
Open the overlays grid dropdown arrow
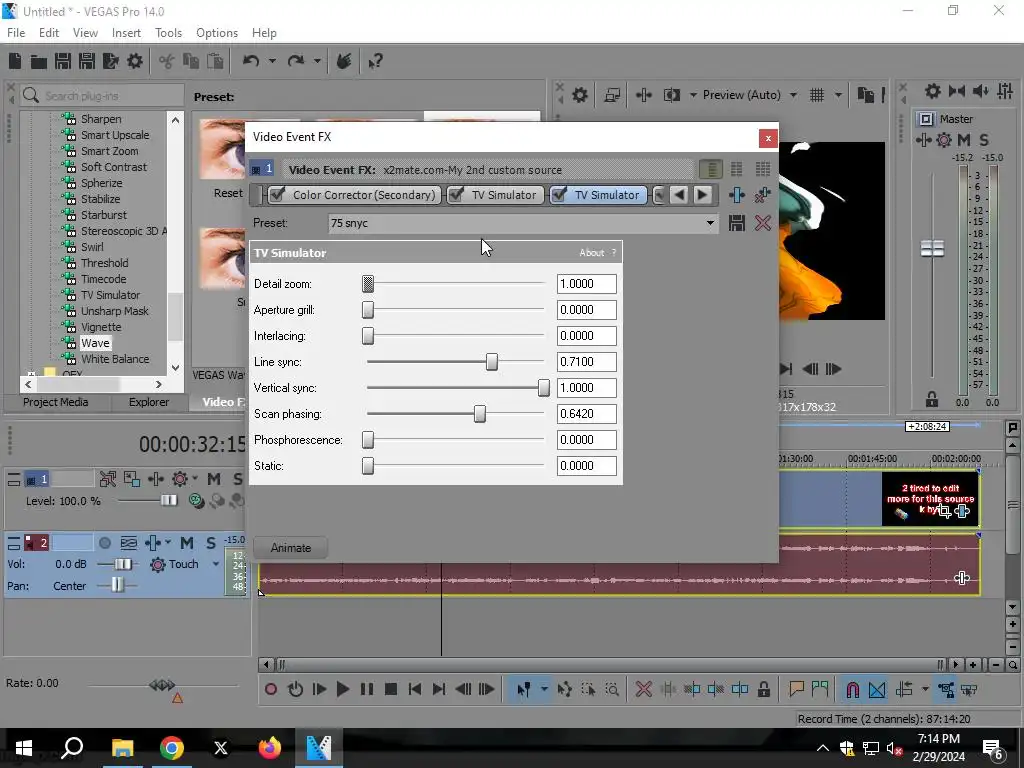838,95
